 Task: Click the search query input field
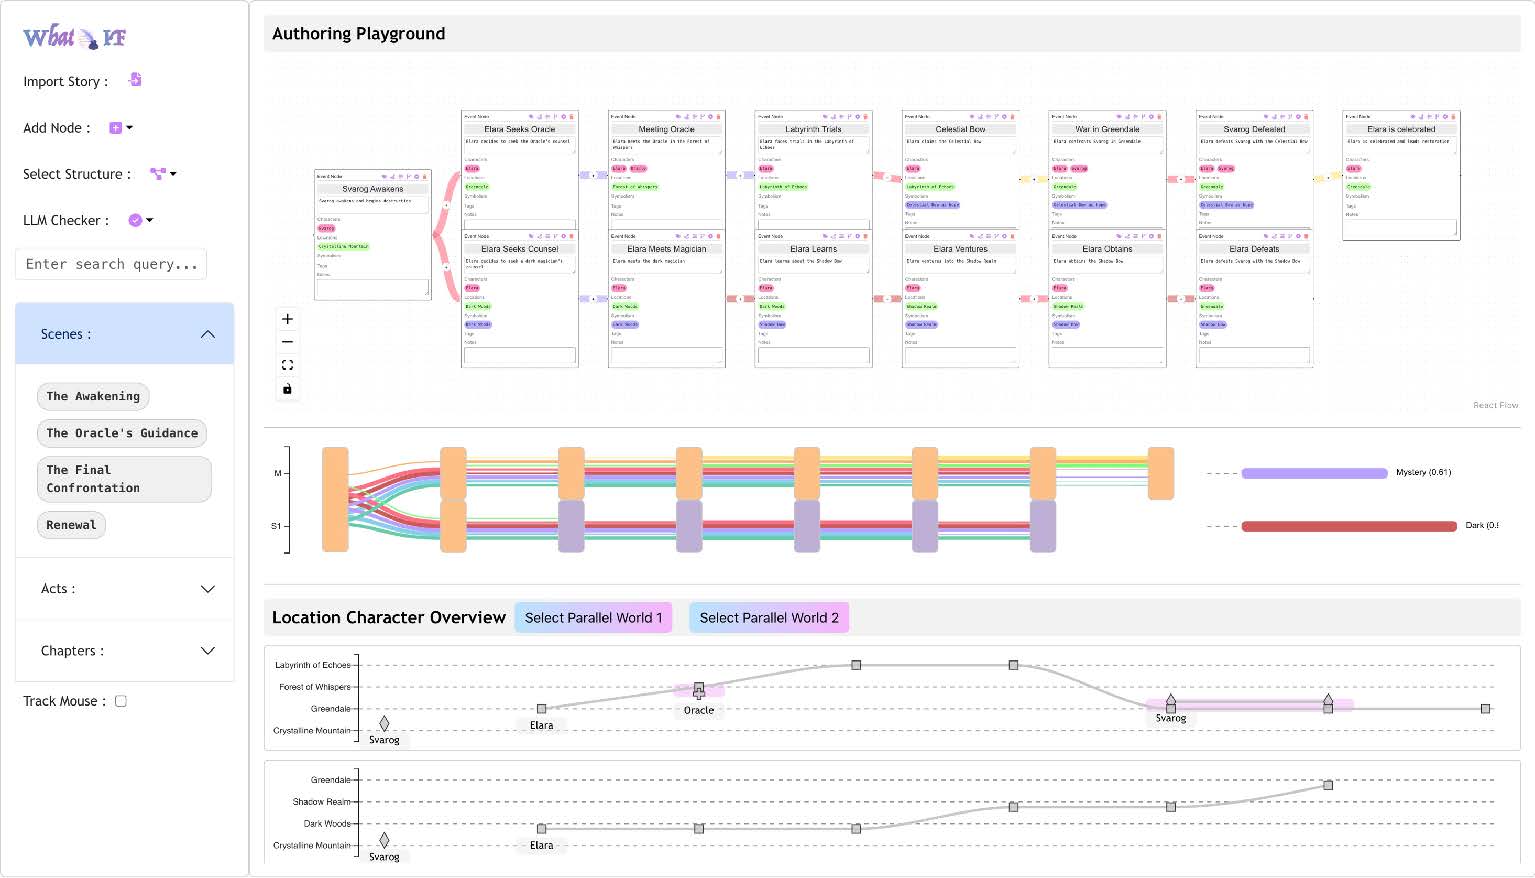tap(111, 264)
